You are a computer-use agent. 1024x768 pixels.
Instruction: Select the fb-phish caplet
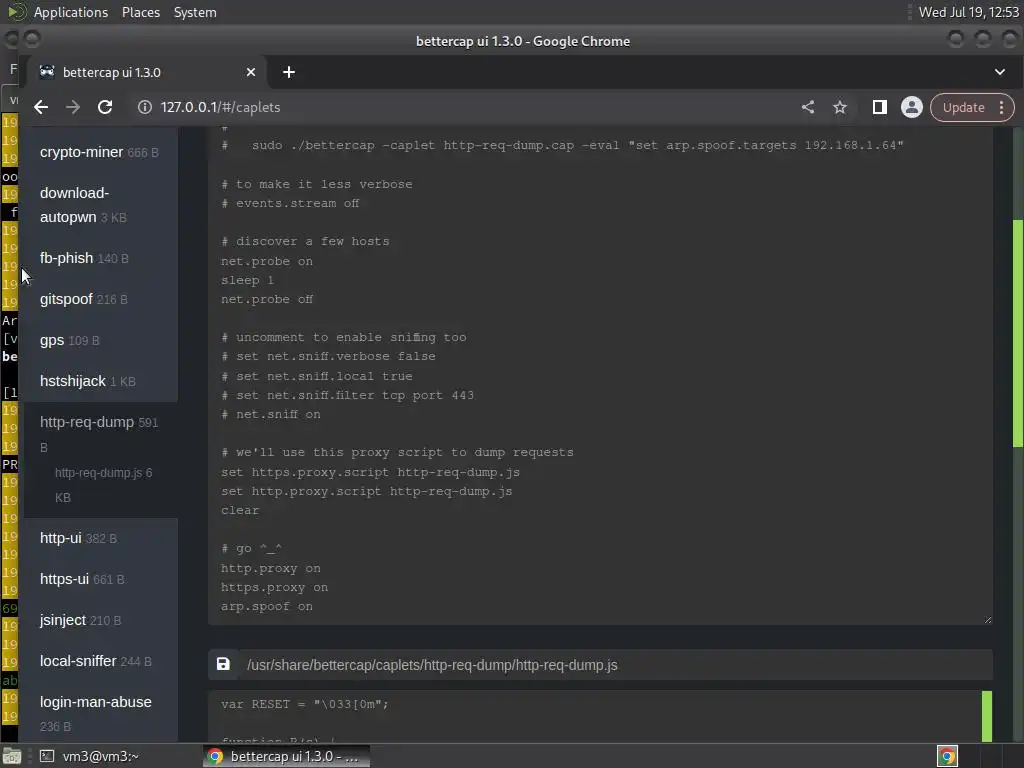point(99,258)
